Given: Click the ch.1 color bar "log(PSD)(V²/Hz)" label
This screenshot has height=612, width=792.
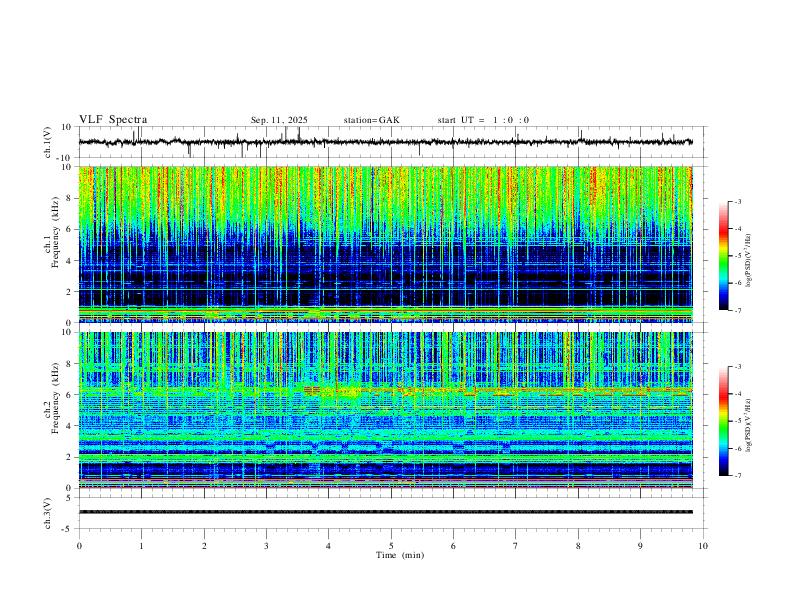Looking at the screenshot, I should pos(748,261).
